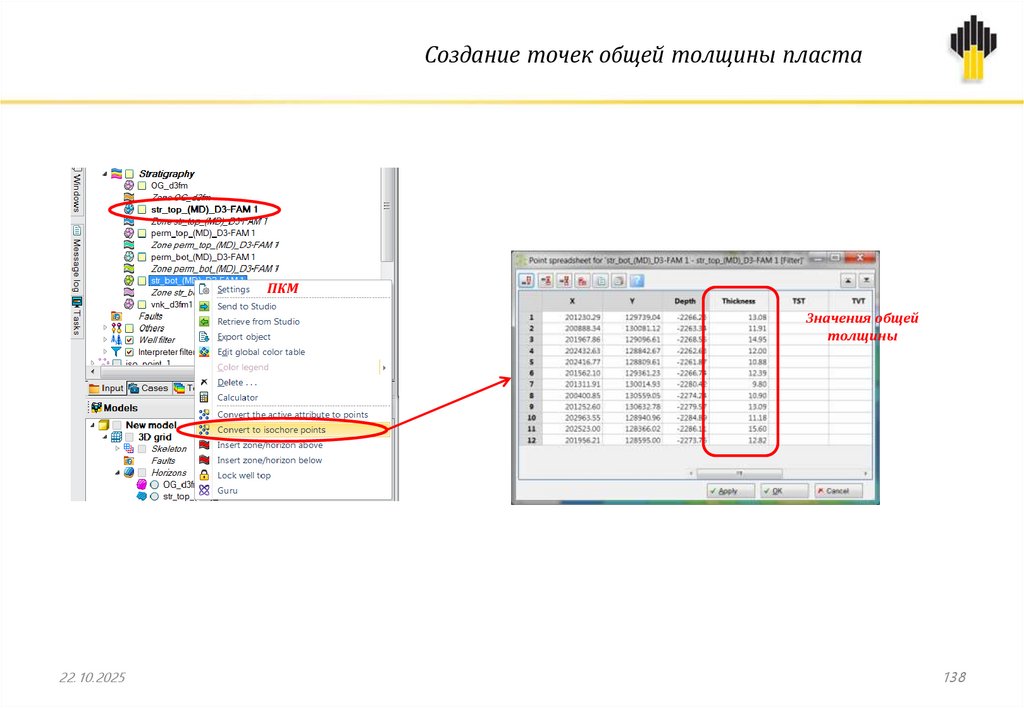The height and width of the screenshot is (708, 1024).
Task: Click the OK button in the Point spreadsheet
Action: pos(784,491)
